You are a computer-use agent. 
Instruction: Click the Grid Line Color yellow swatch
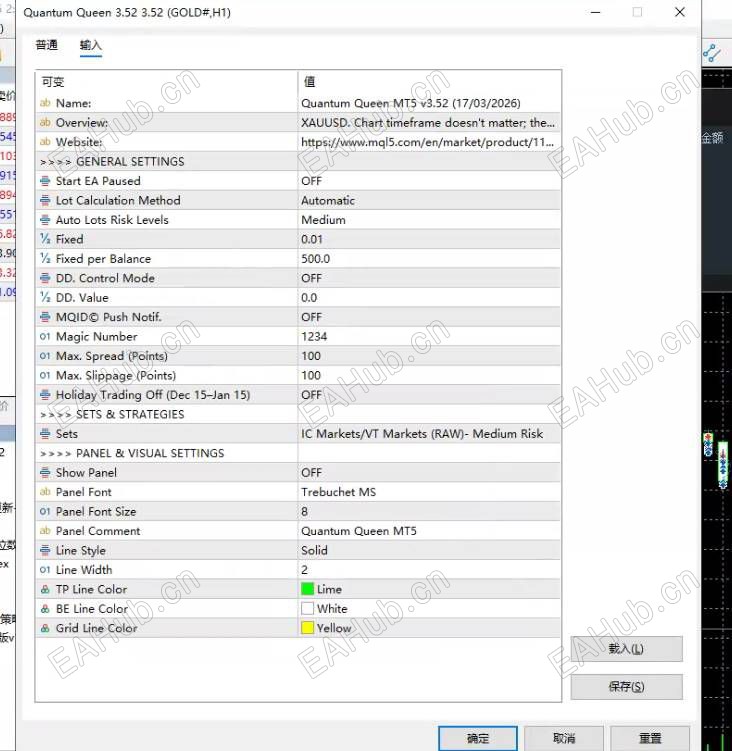307,628
